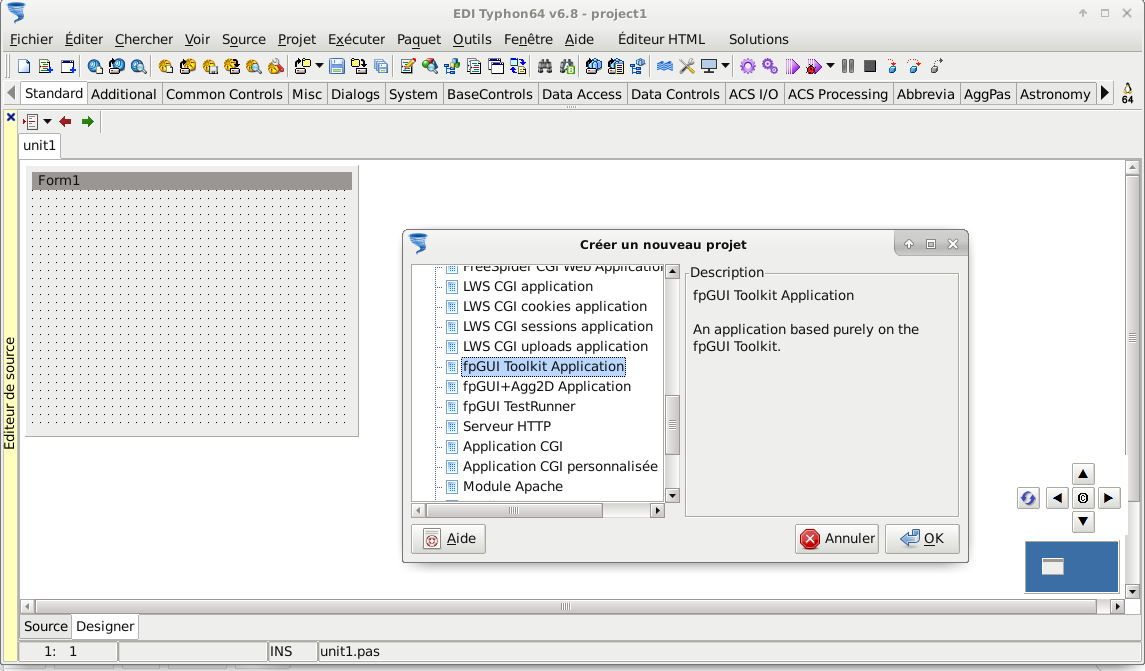Screen dimensions: 1145x671
Task: Show more component palette tabs with right arrow
Action: click(1105, 93)
